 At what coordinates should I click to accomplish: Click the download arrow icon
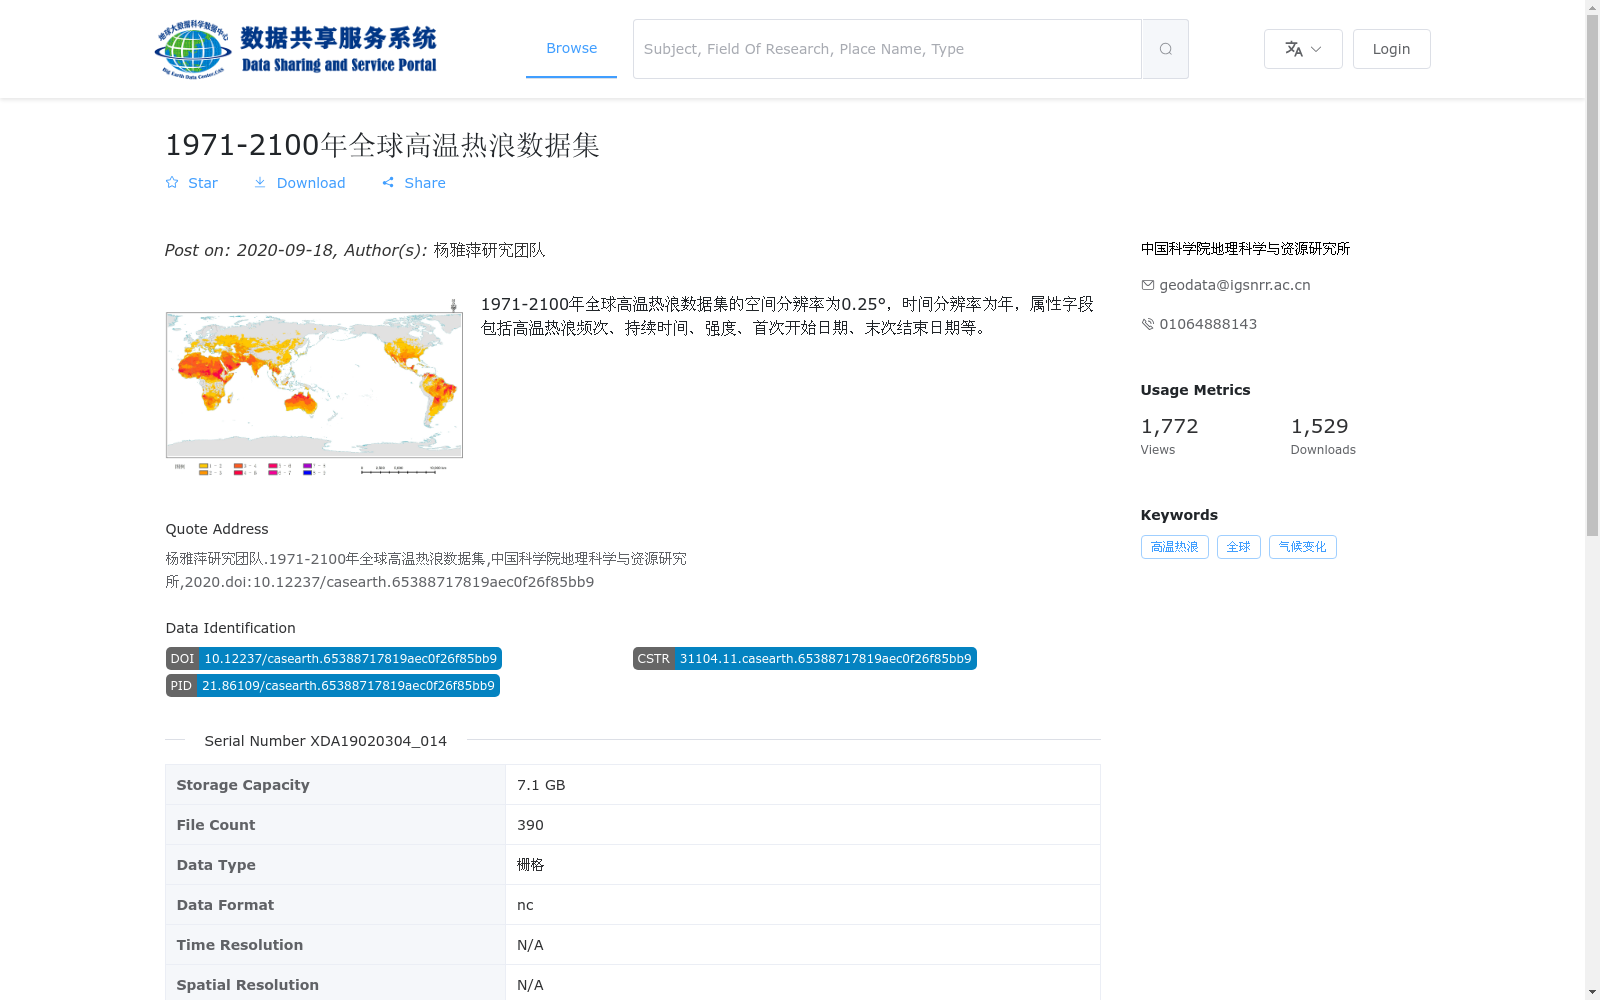pos(260,183)
